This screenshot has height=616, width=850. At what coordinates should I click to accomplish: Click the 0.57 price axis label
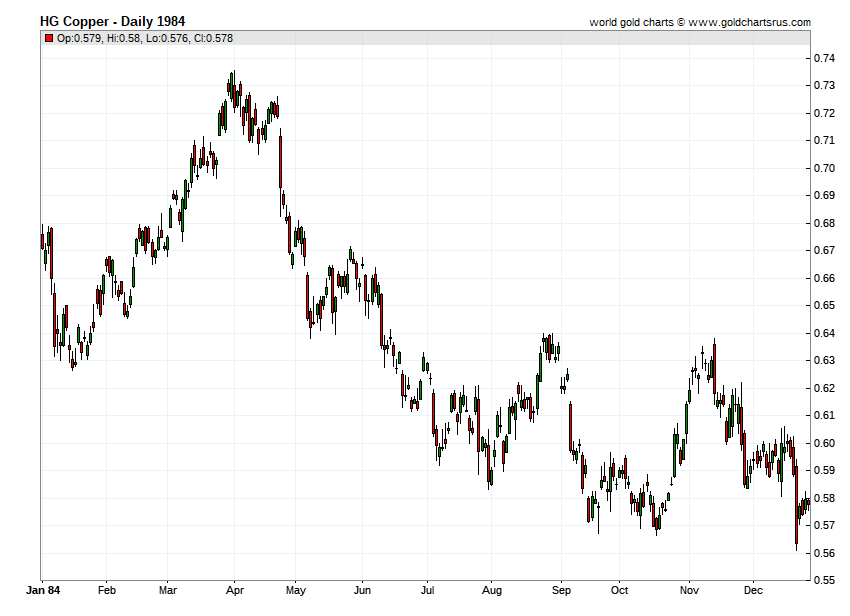click(825, 525)
